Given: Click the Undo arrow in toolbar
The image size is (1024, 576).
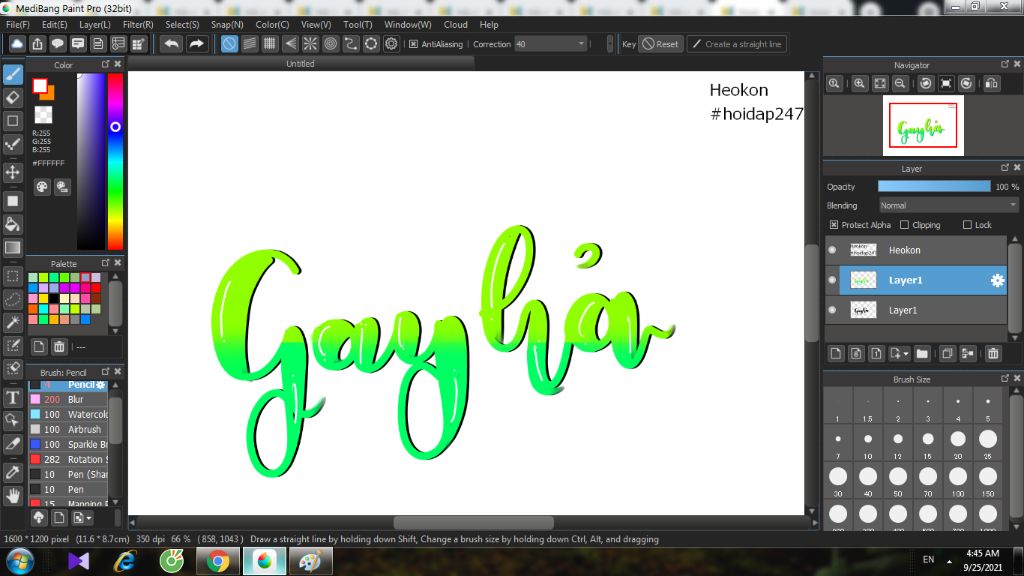Looking at the screenshot, I should click(172, 44).
